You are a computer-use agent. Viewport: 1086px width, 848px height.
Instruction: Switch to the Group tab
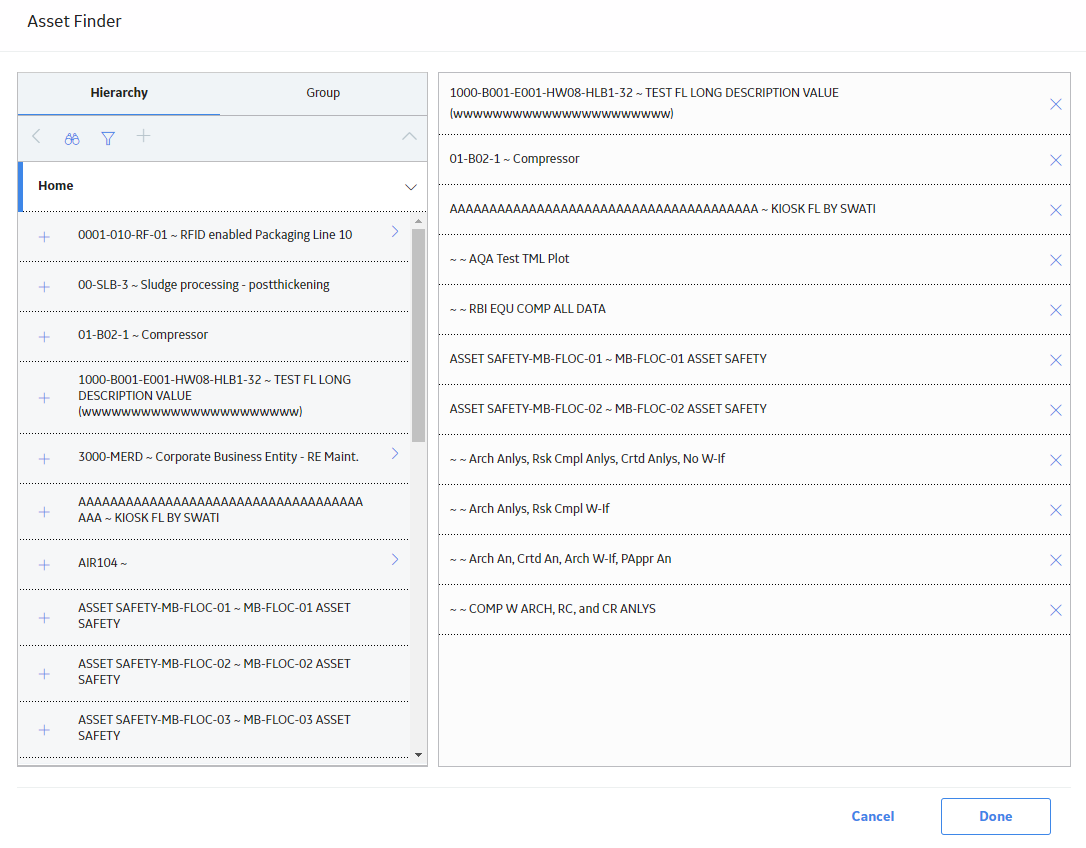click(x=323, y=93)
